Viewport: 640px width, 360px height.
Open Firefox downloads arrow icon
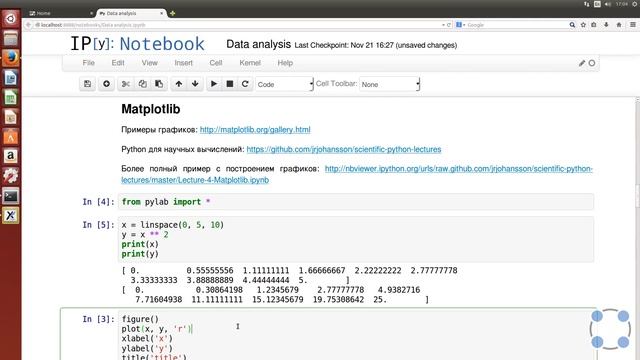click(607, 25)
